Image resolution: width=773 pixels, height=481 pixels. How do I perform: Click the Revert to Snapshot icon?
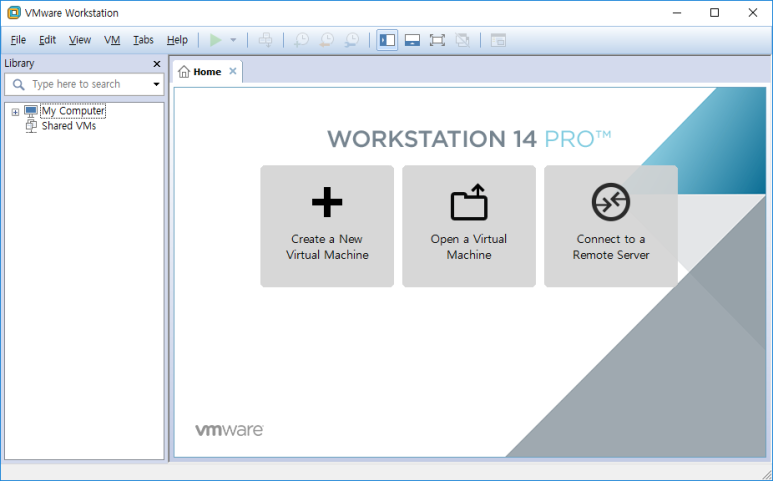tap(326, 40)
